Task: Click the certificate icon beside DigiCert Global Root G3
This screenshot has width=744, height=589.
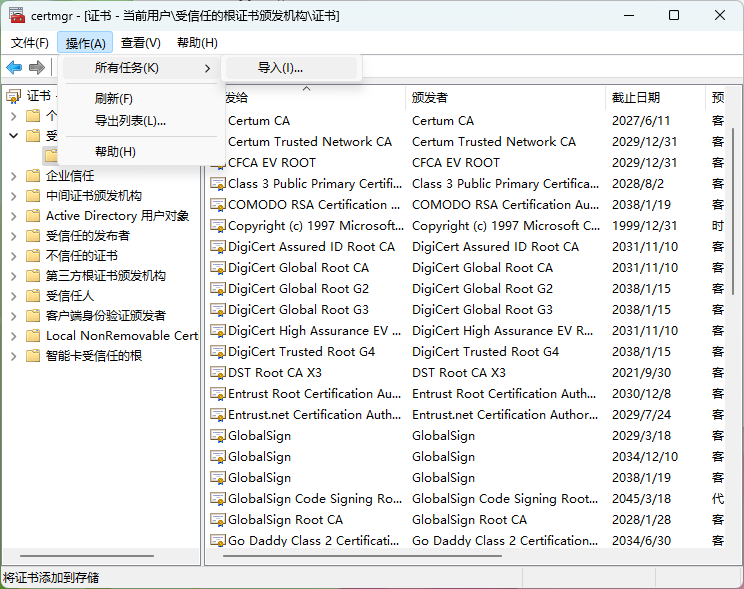Action: 218,309
